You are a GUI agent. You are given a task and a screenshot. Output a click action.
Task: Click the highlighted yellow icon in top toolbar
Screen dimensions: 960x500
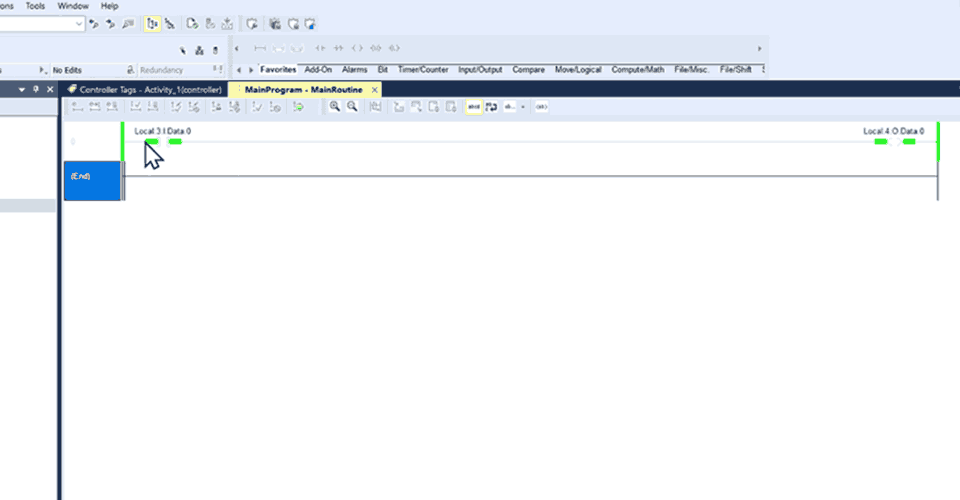point(152,23)
